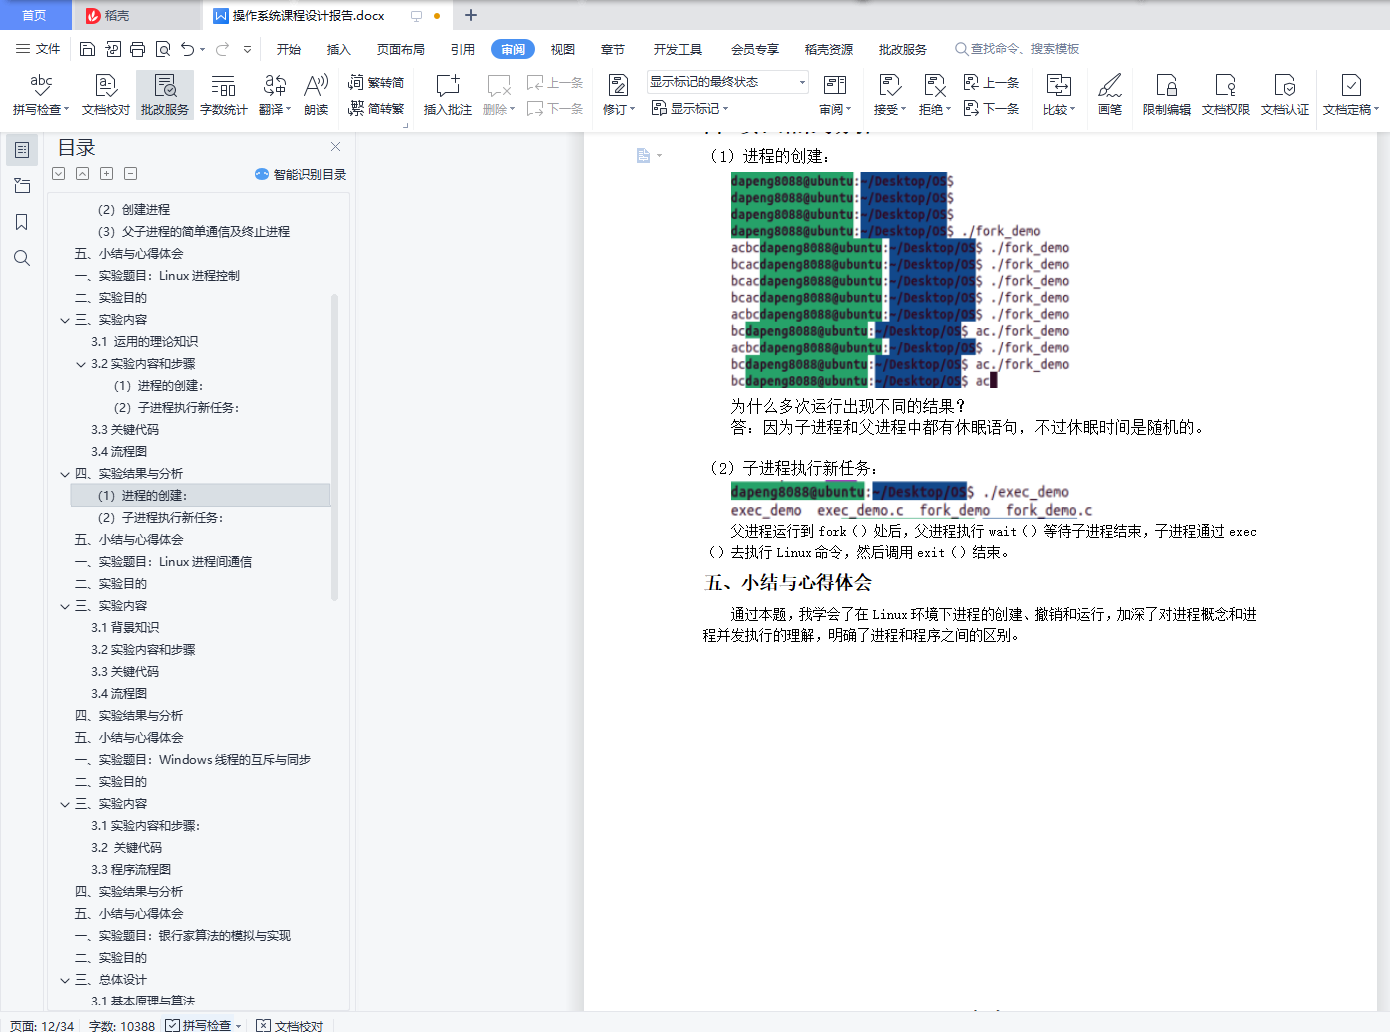Convert text with 简转繁
The image size is (1390, 1032).
coord(376,108)
